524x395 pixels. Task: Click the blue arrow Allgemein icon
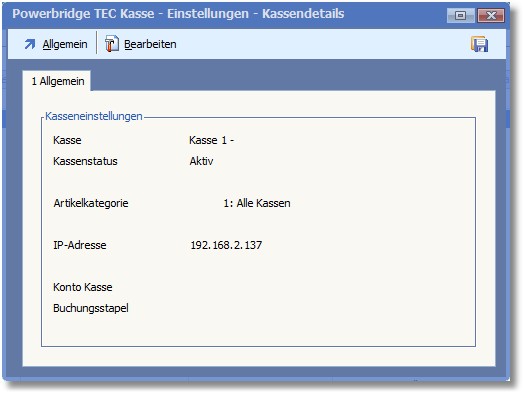(x=30, y=44)
